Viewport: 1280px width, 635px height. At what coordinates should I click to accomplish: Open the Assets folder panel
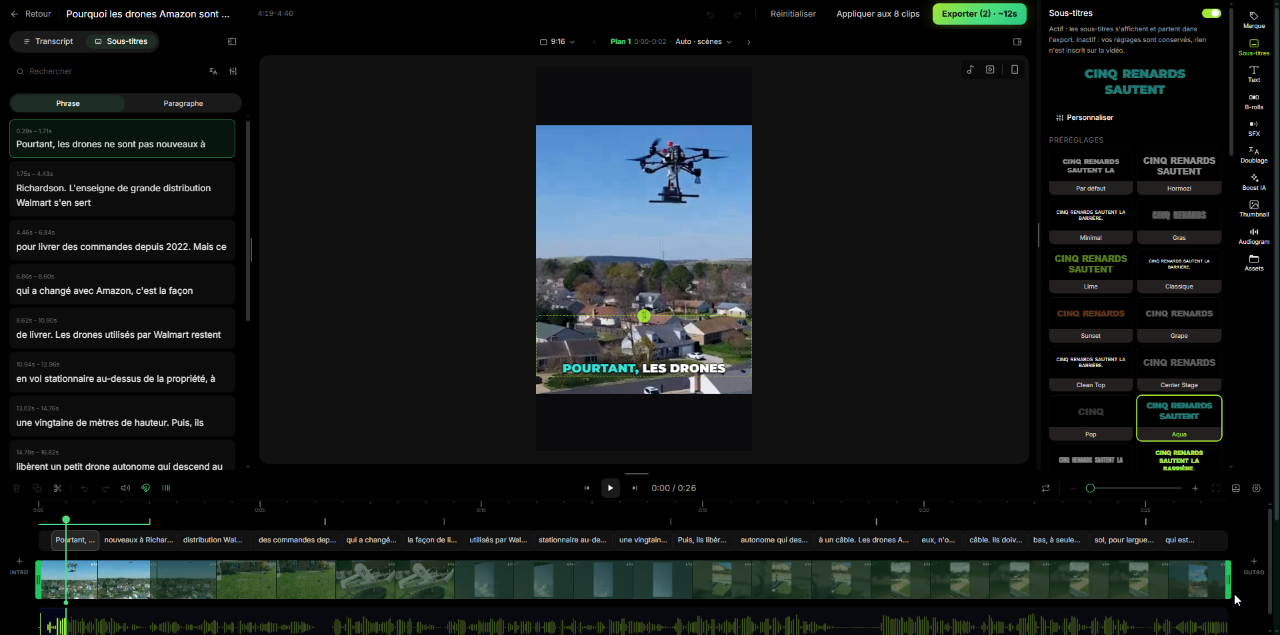[1254, 263]
